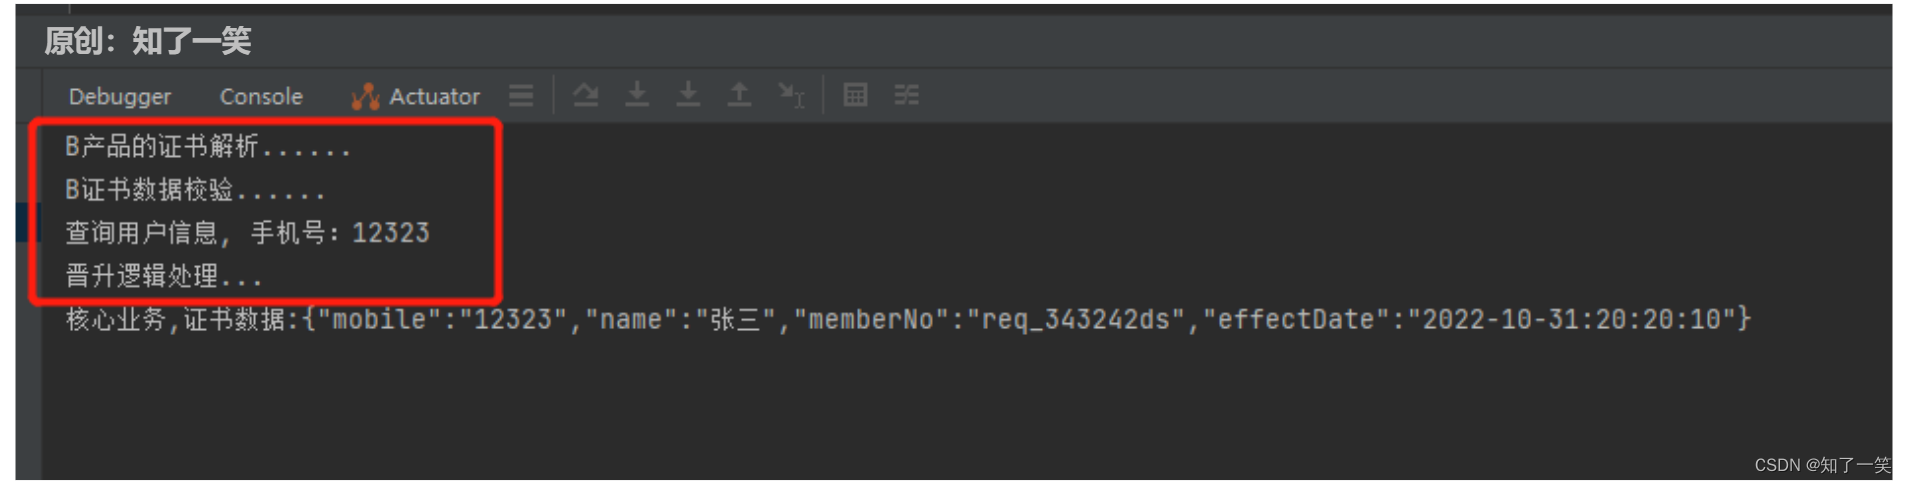Click the memberNo value req_343242ds
Screen dimensions: 1908x484
coord(1076,320)
